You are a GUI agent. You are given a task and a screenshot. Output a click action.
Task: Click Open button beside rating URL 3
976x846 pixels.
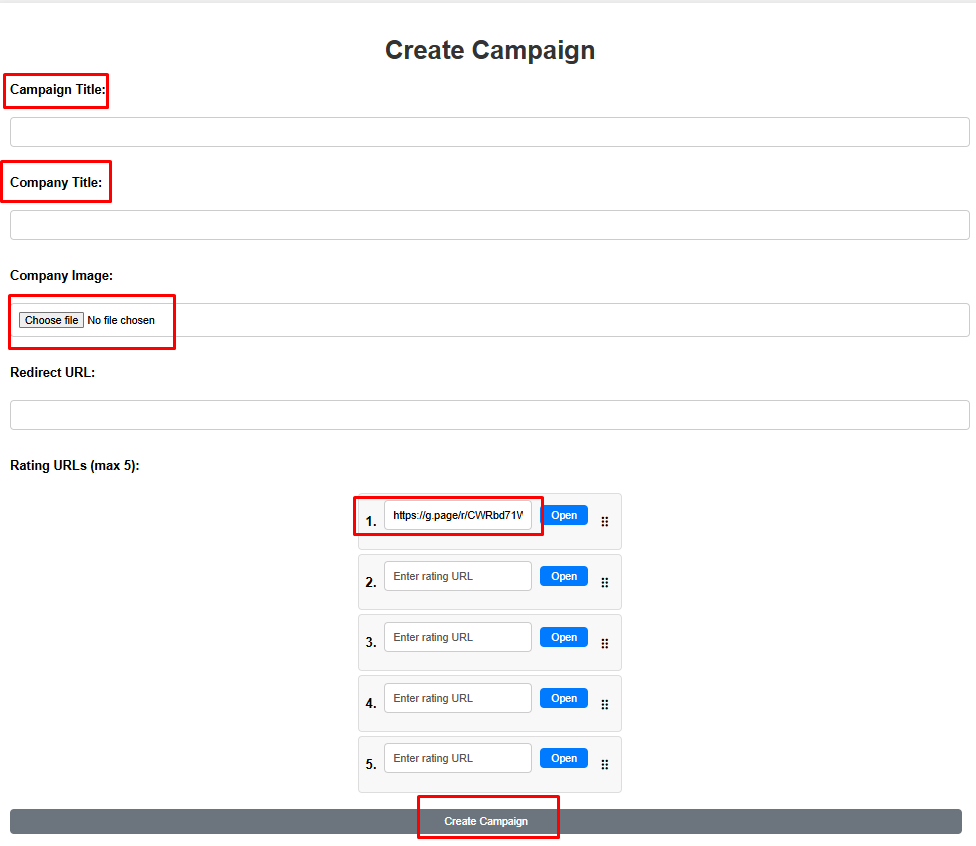pos(563,637)
